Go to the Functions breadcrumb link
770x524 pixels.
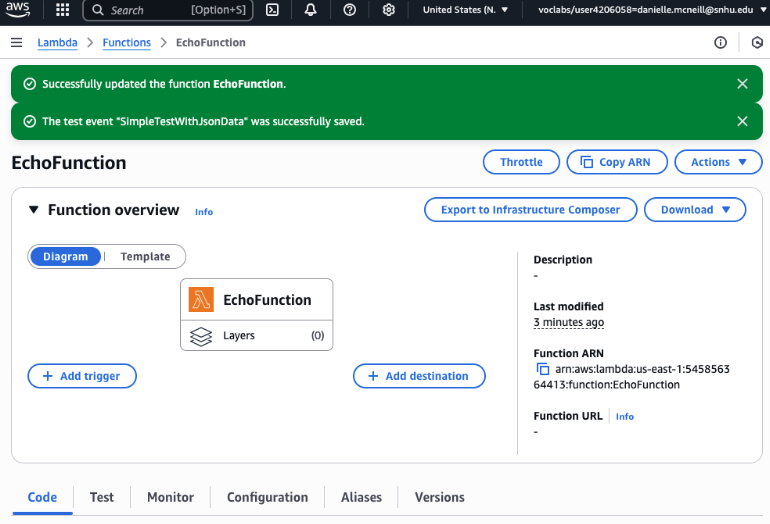pyautogui.click(x=127, y=43)
